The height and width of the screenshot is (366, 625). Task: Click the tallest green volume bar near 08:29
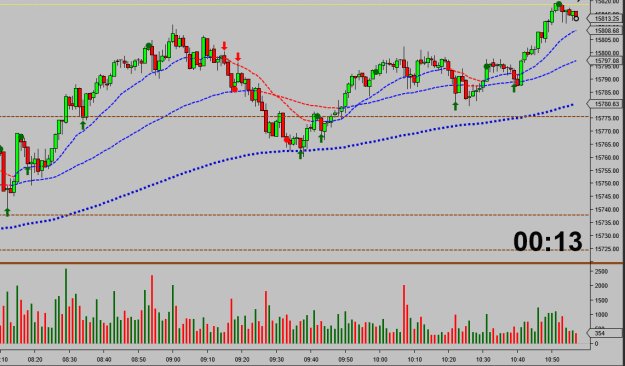(66, 306)
